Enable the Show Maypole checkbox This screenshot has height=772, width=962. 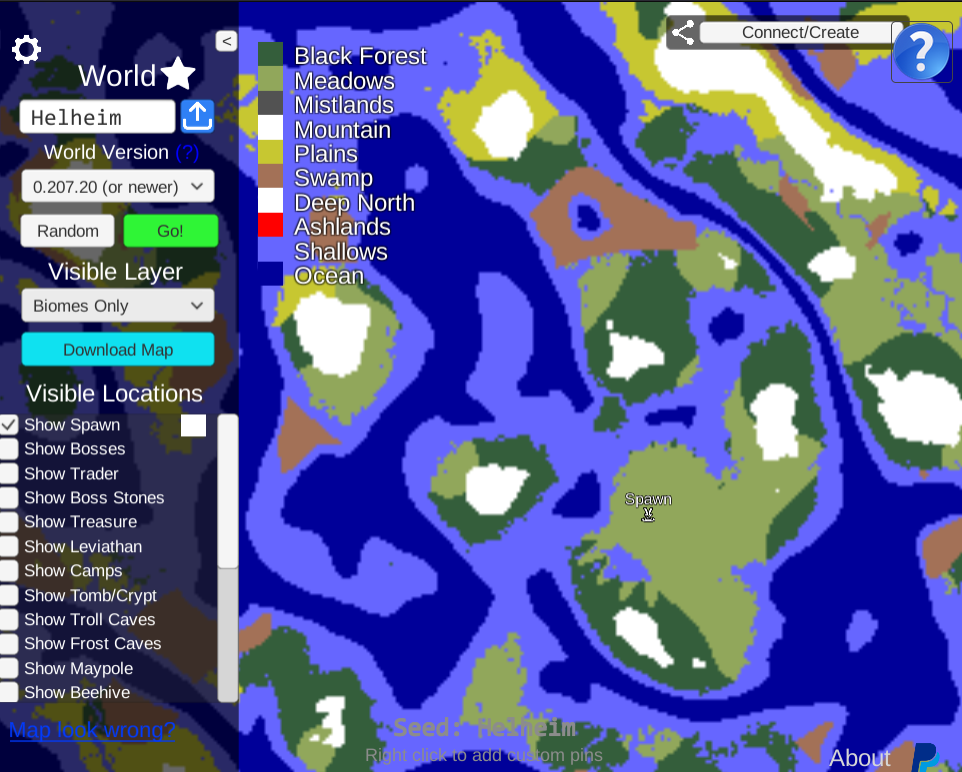tap(9, 668)
